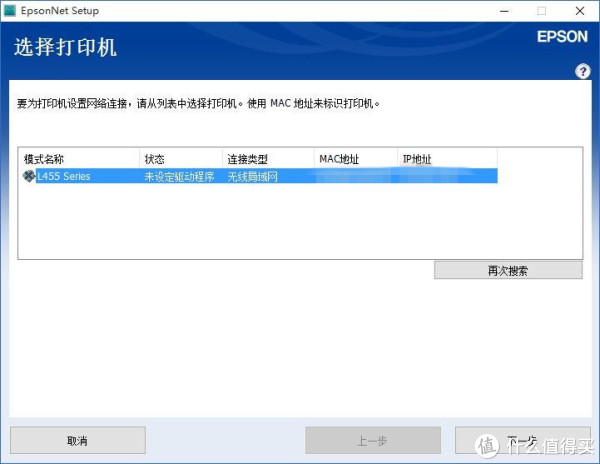
Task: Click the 上一步 previous step button
Action: 373,440
